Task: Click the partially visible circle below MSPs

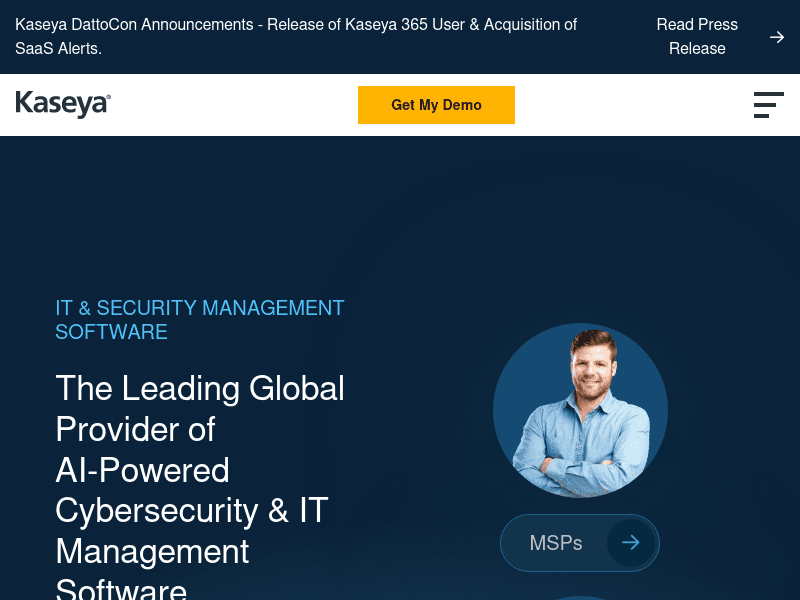Action: click(580, 597)
